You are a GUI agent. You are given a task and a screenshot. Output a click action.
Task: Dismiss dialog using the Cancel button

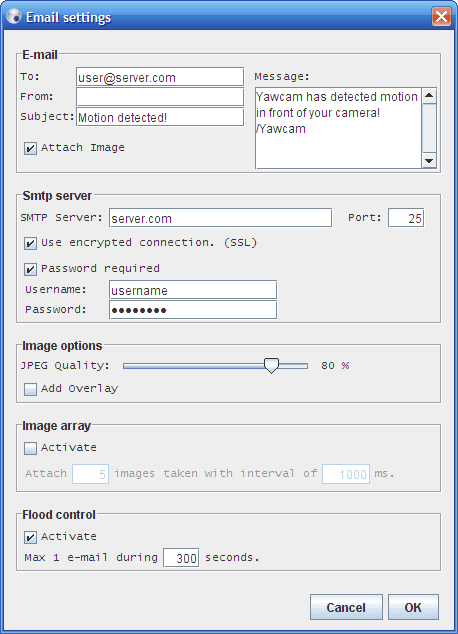click(x=346, y=607)
